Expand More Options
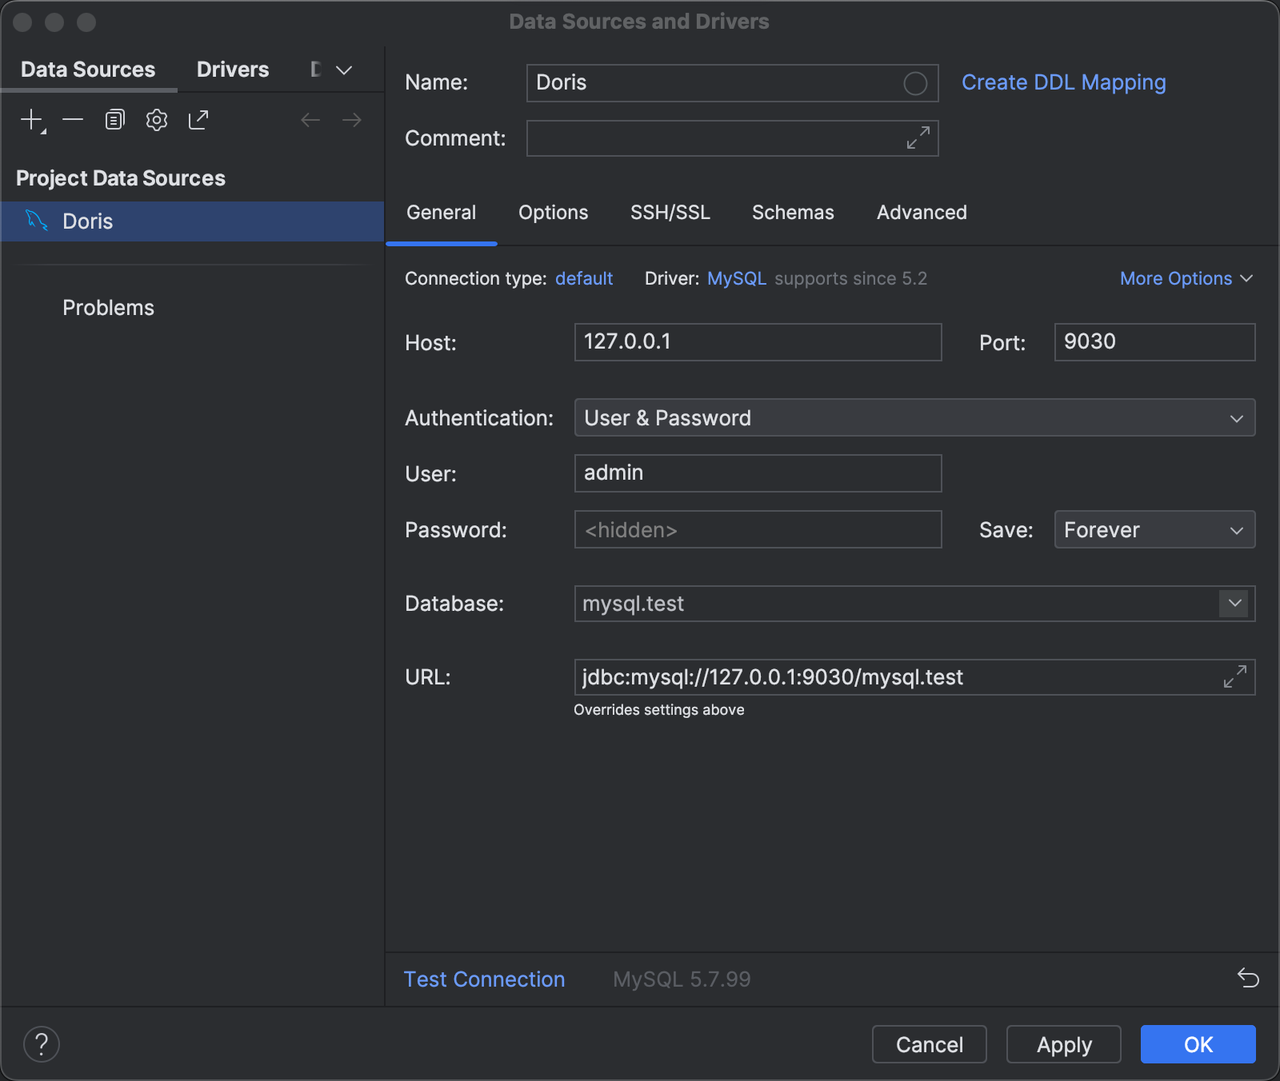The image size is (1280, 1081). pyautogui.click(x=1186, y=278)
